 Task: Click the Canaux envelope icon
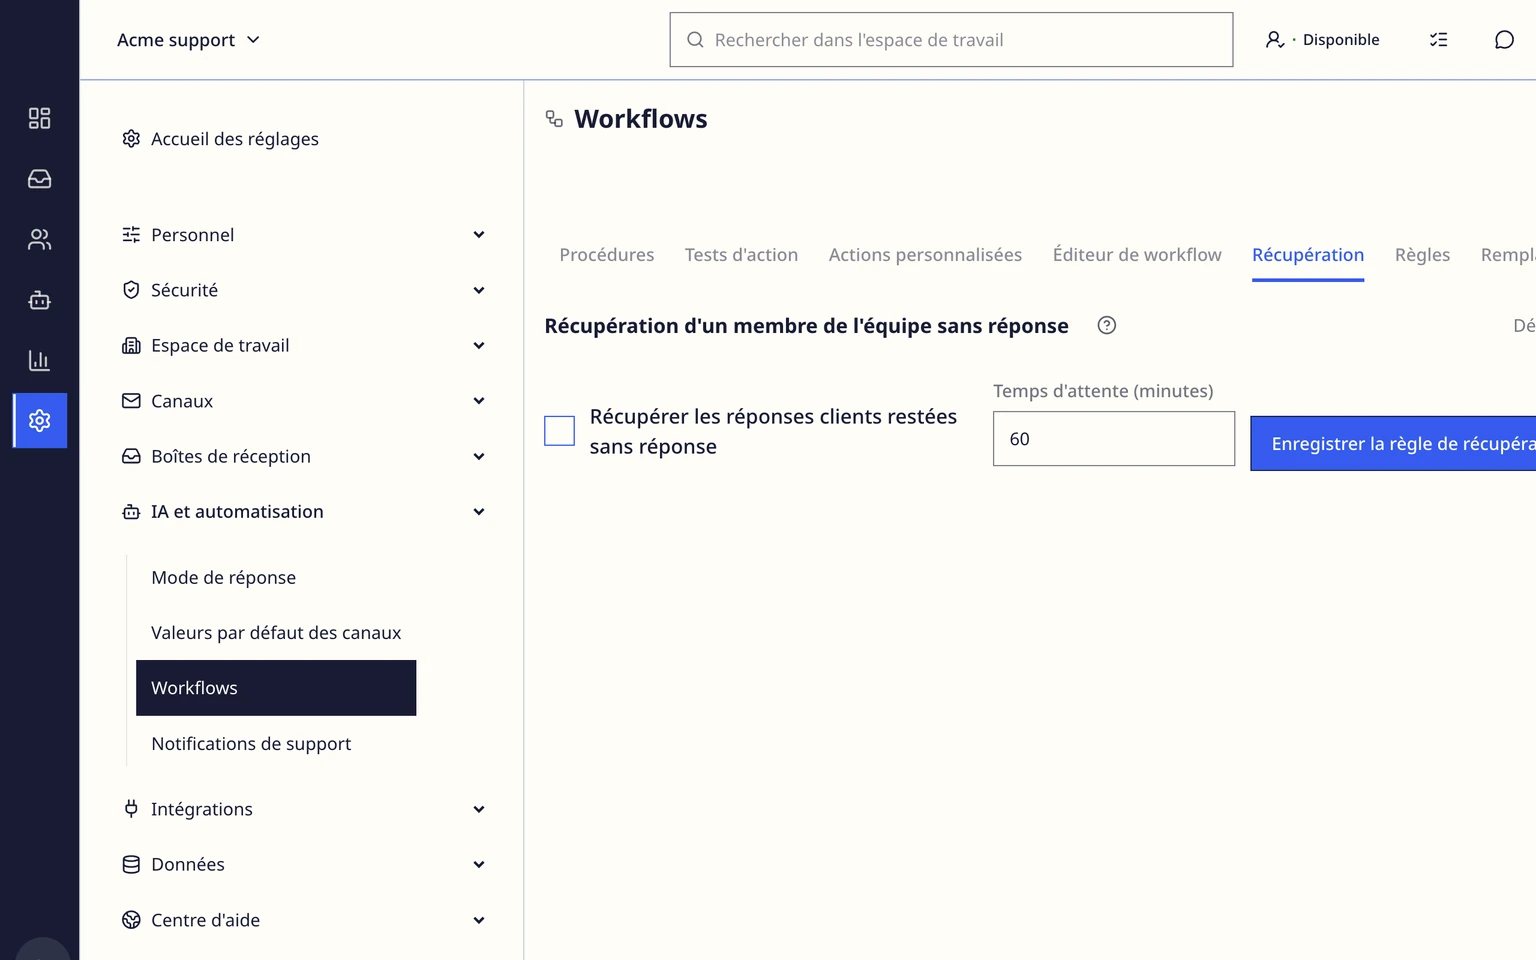point(131,400)
